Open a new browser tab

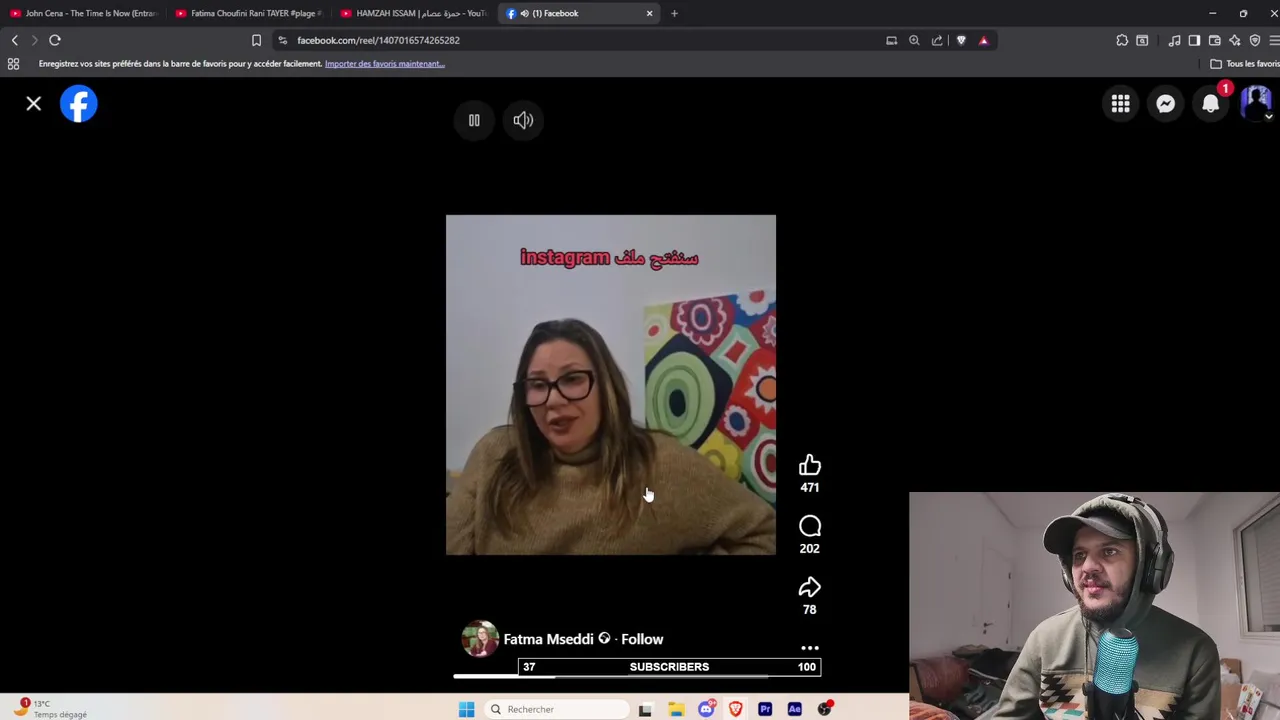point(674,13)
